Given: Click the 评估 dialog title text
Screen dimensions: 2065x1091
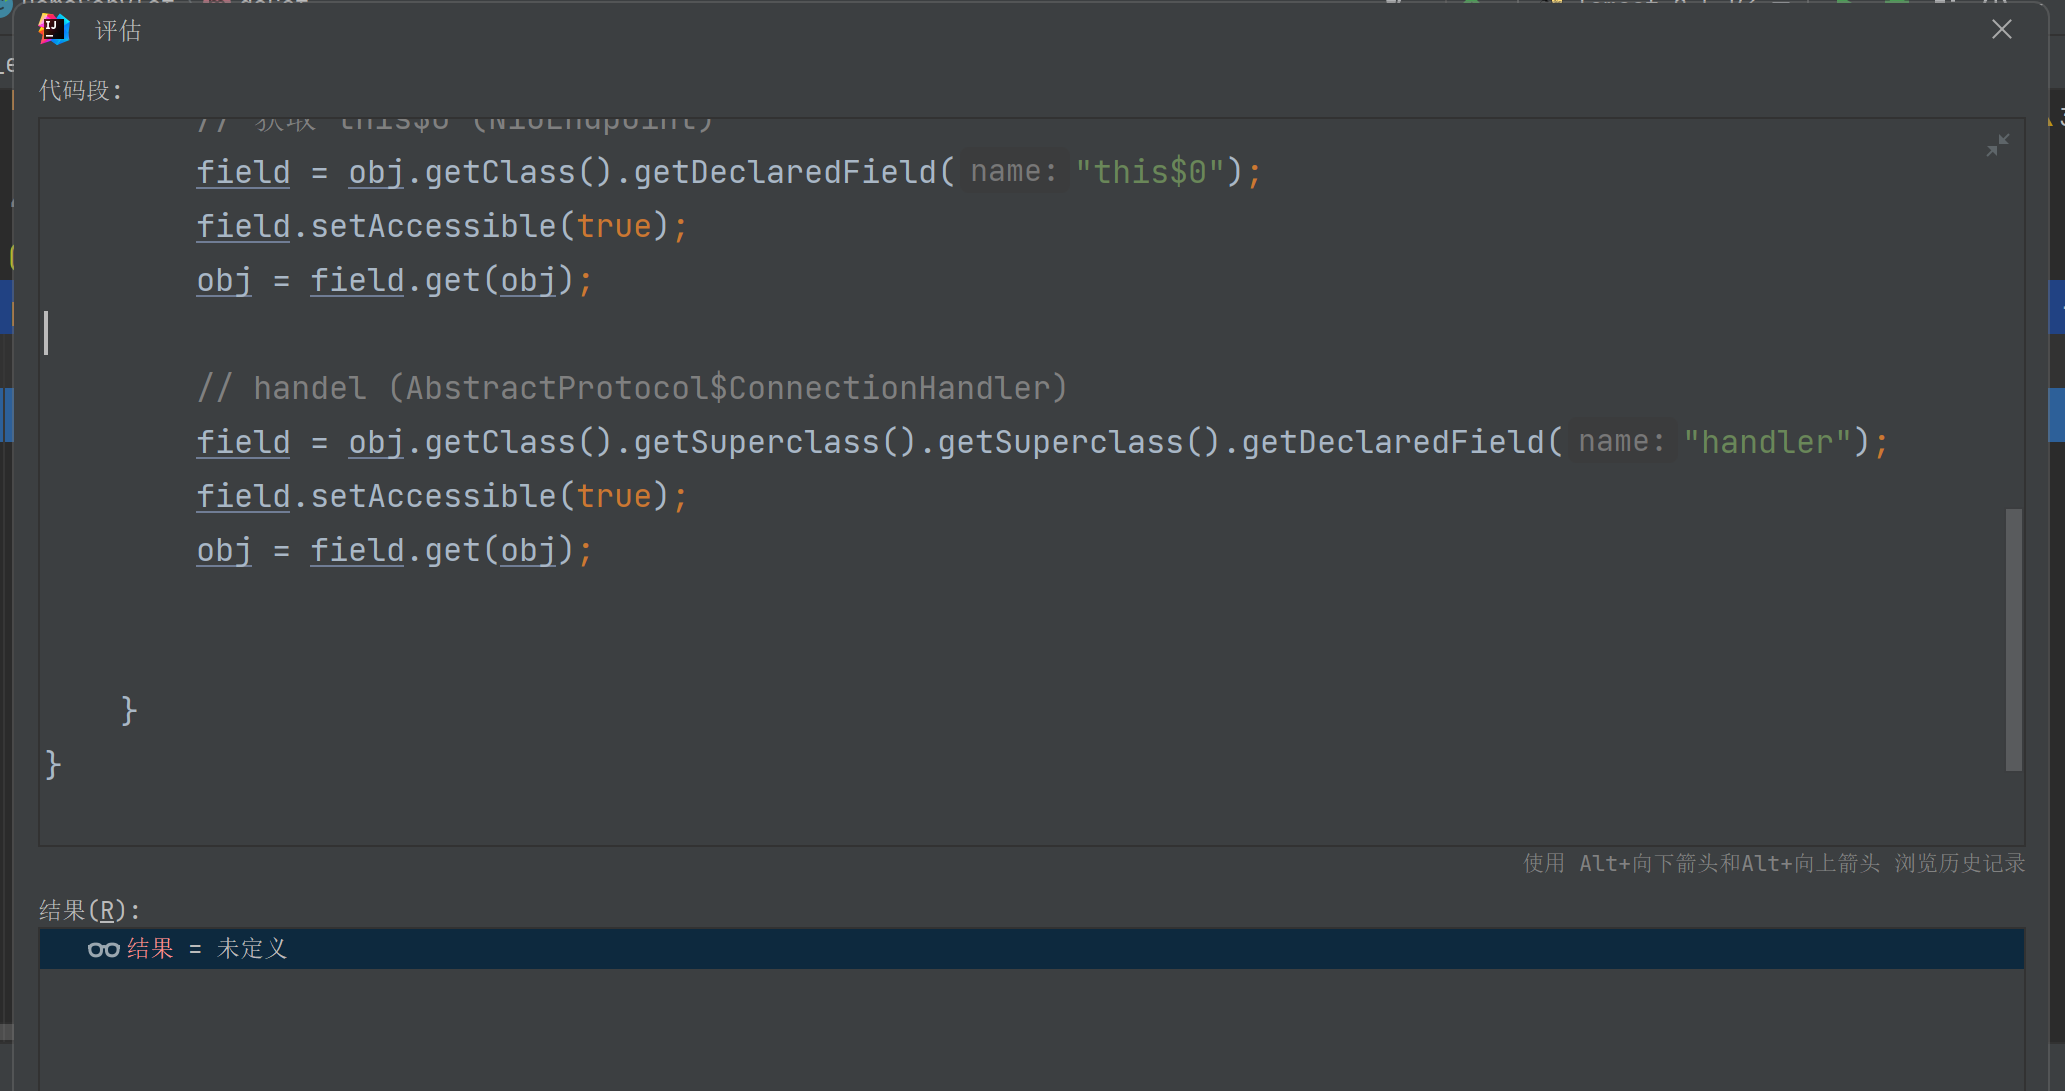Looking at the screenshot, I should click(118, 31).
